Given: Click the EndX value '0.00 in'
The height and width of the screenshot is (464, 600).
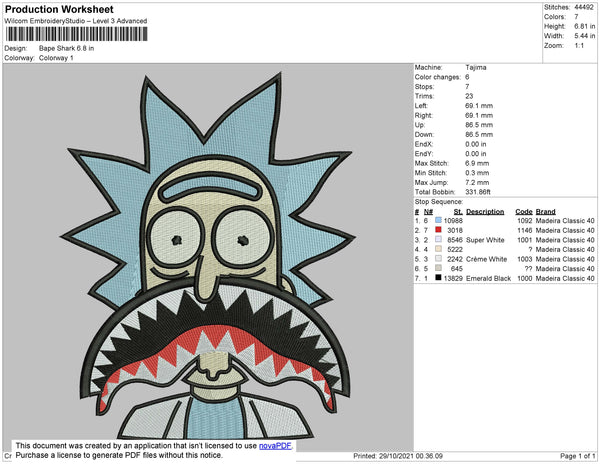Looking at the screenshot, I should tap(476, 144).
